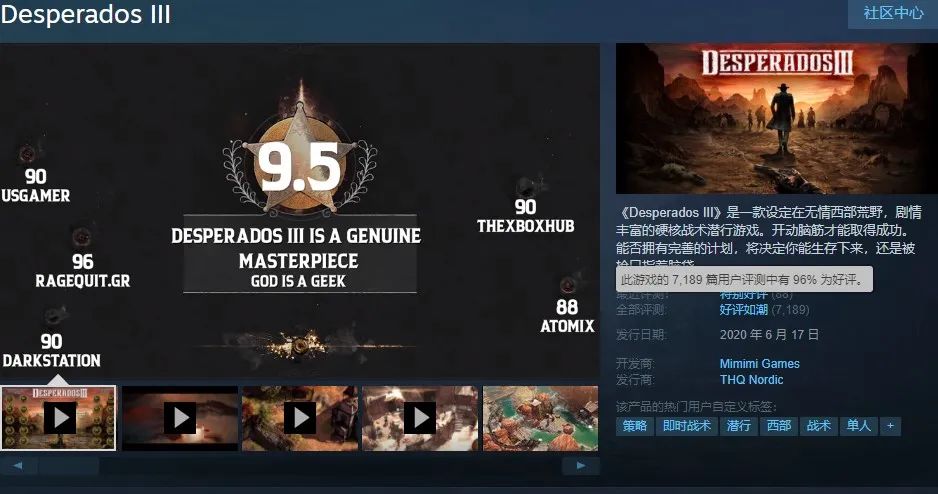Click the 该产品的热门用户自定义标签 label
938x494 pixels.
coord(696,407)
